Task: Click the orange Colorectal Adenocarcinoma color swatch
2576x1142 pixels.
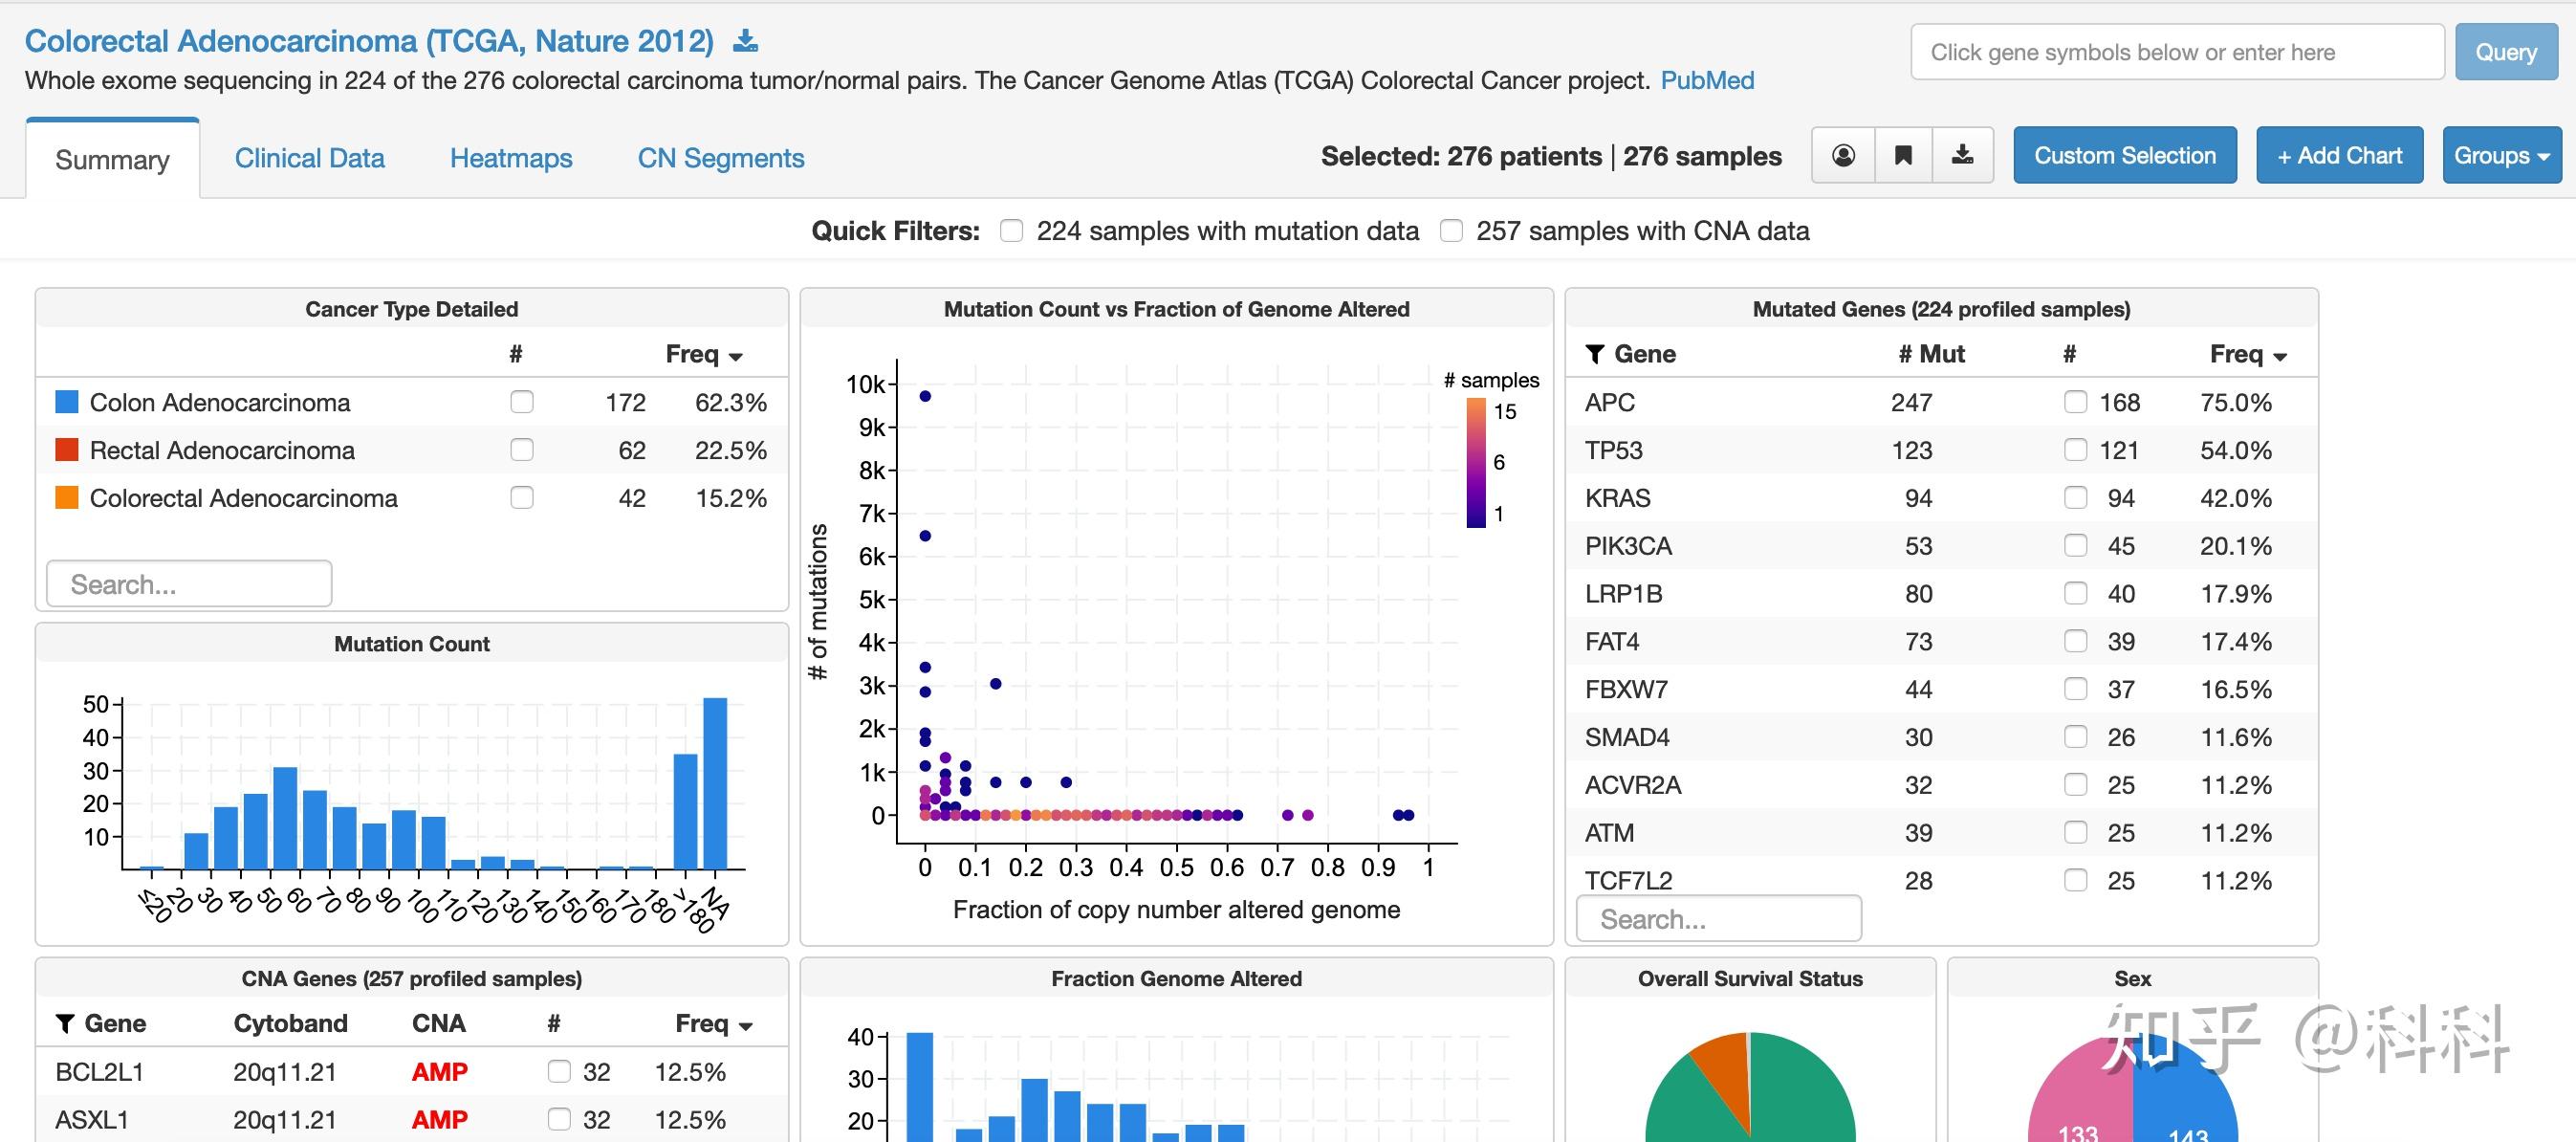Action: [67, 498]
